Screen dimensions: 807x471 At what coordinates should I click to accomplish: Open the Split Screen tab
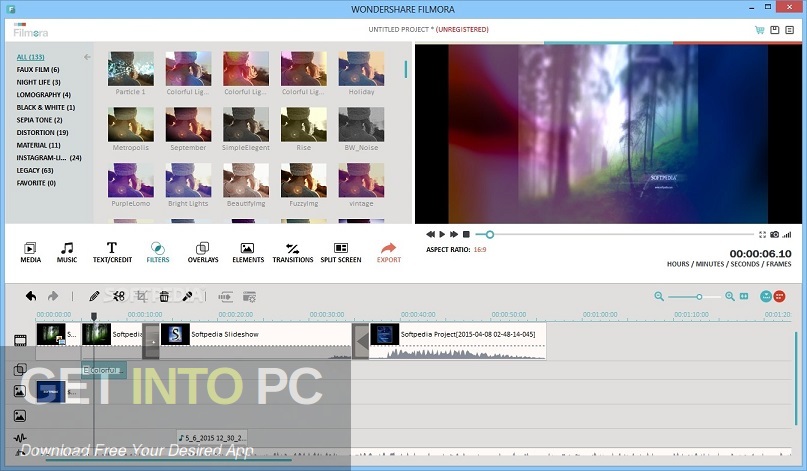point(341,252)
